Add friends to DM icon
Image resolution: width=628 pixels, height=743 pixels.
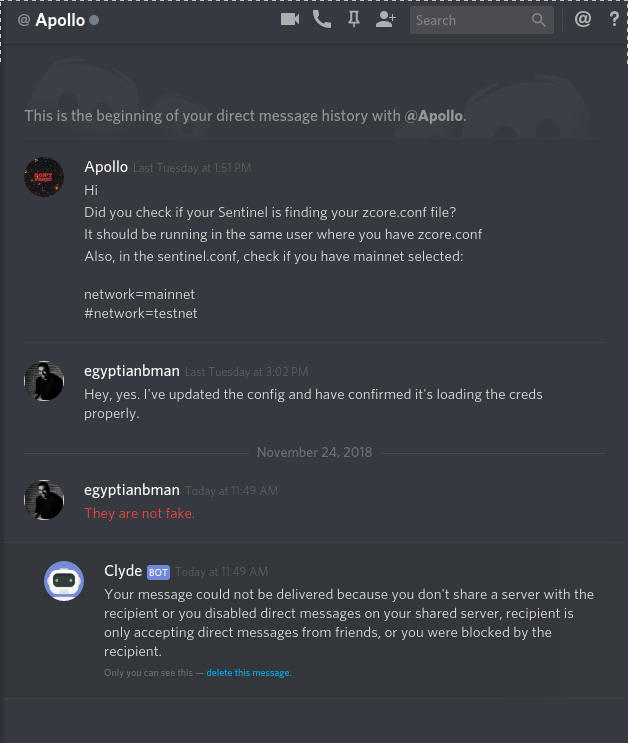pos(385,19)
